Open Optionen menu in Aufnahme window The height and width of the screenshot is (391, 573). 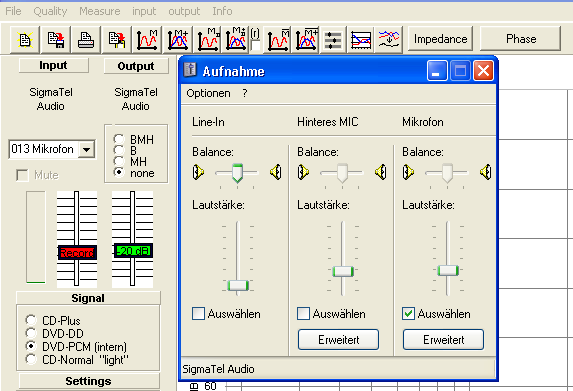(208, 94)
